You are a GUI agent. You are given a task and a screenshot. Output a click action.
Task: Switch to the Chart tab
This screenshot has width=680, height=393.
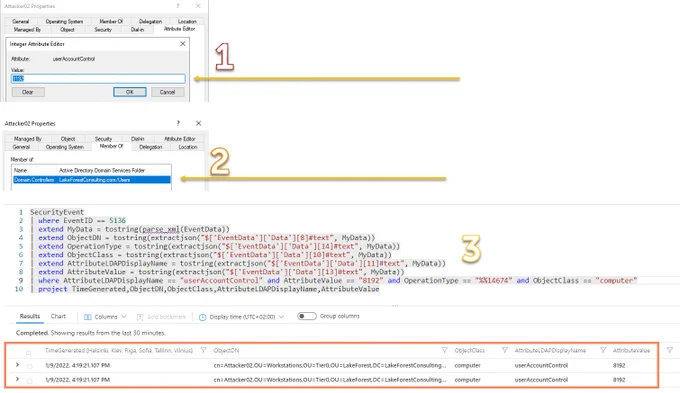58,316
